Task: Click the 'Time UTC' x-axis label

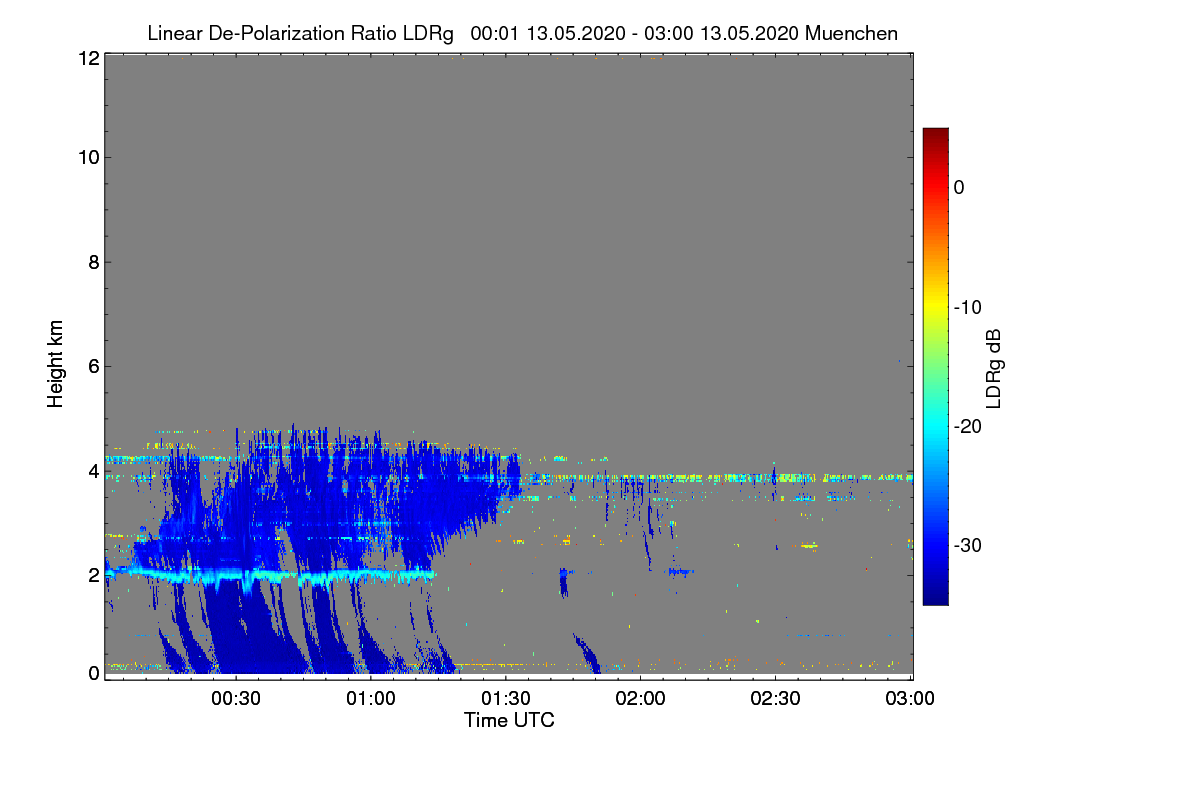Action: pos(509,720)
